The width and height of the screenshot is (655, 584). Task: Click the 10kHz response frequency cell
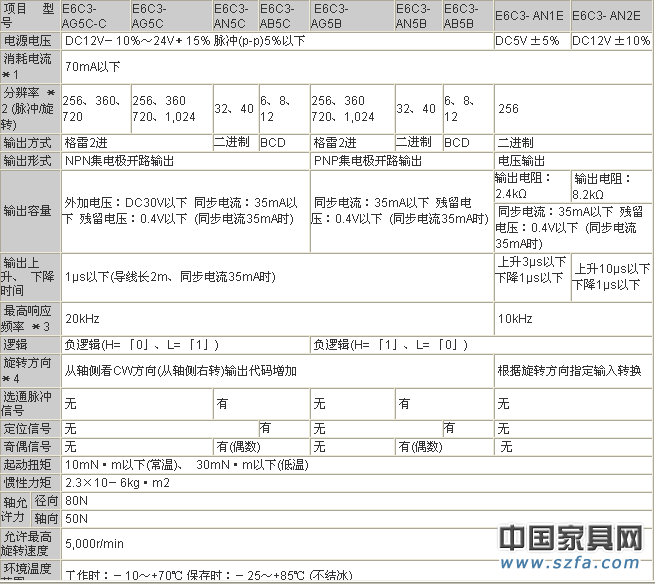click(x=515, y=318)
